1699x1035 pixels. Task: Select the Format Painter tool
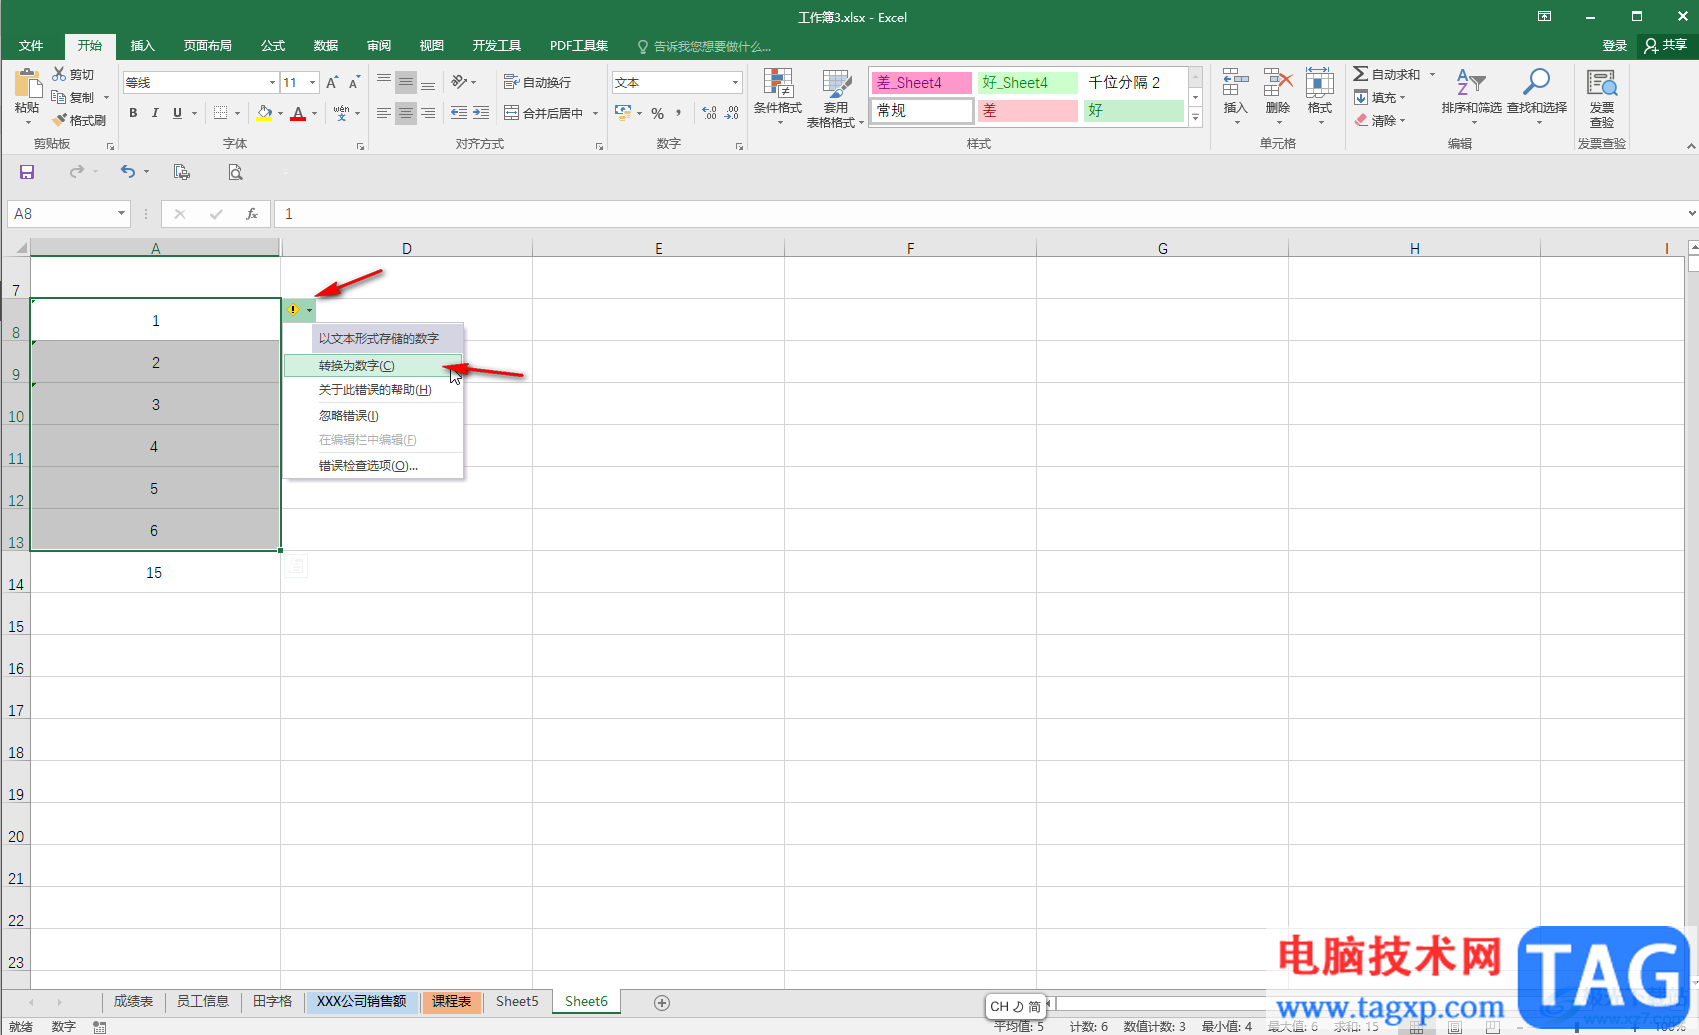click(x=80, y=120)
